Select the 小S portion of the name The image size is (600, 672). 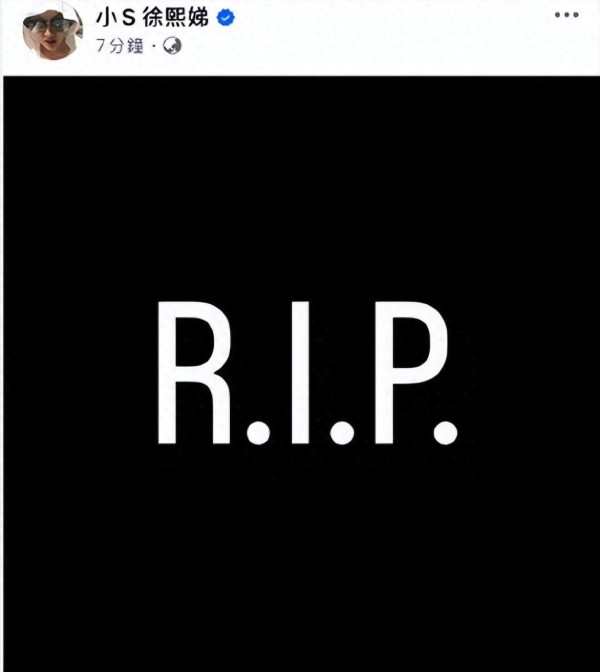[x=116, y=18]
